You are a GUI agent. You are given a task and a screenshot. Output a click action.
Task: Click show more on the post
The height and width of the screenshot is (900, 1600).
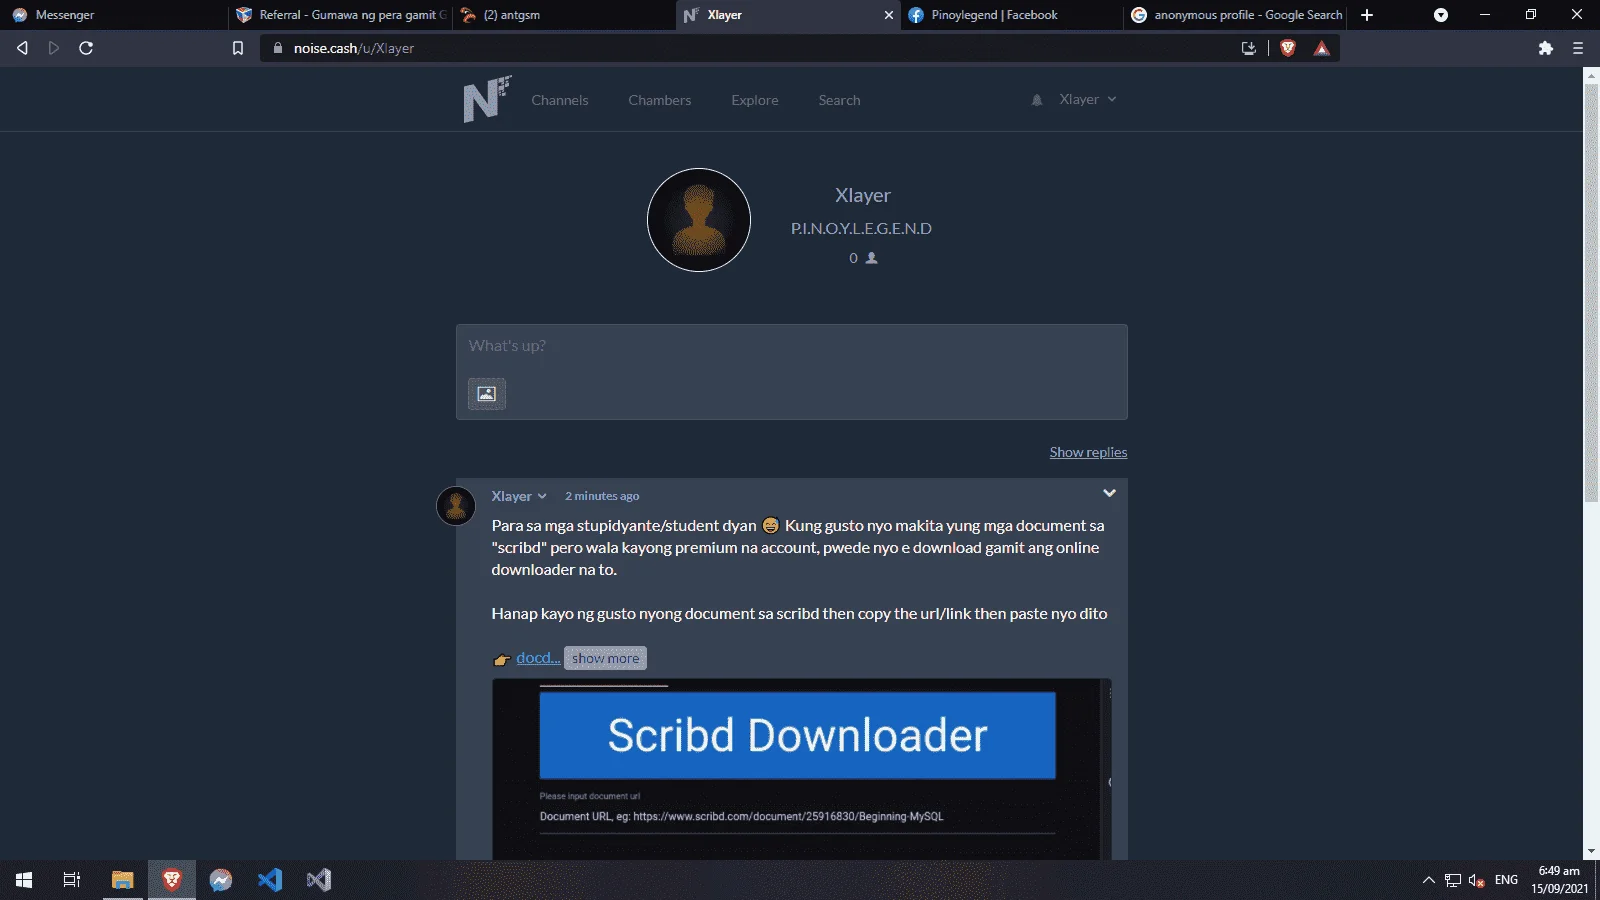pos(605,658)
